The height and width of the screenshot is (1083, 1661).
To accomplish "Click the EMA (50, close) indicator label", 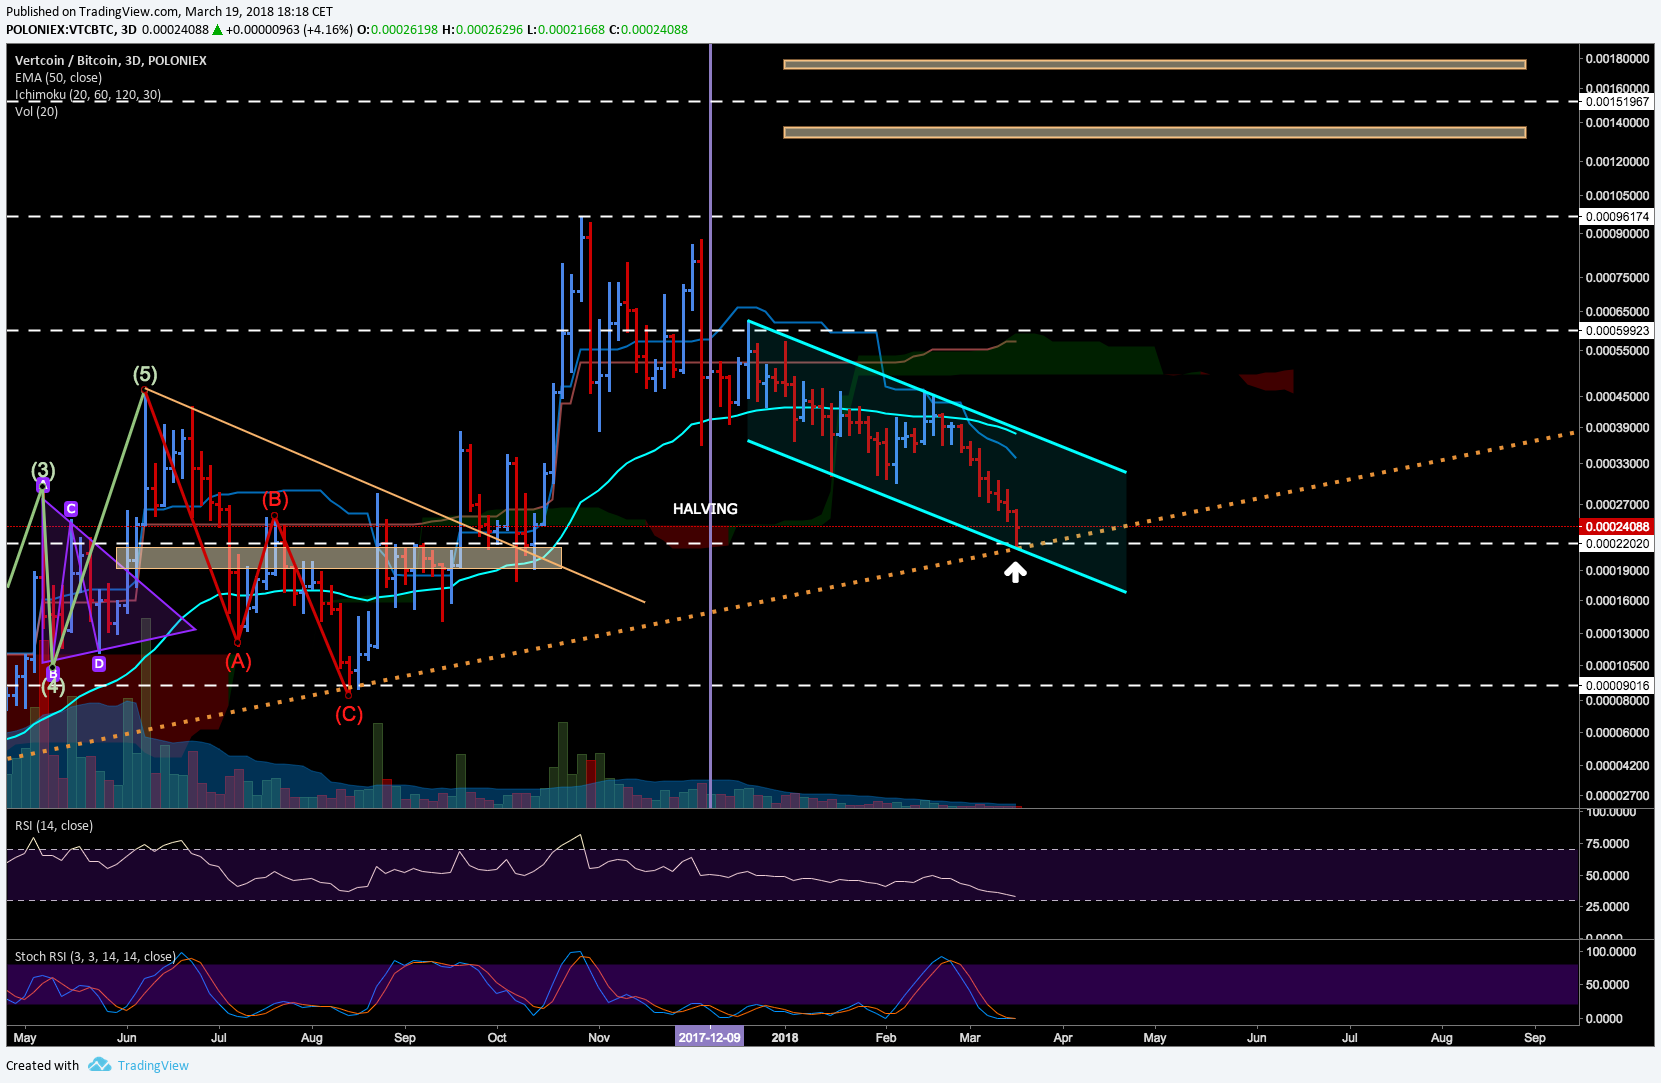I will pos(58,78).
